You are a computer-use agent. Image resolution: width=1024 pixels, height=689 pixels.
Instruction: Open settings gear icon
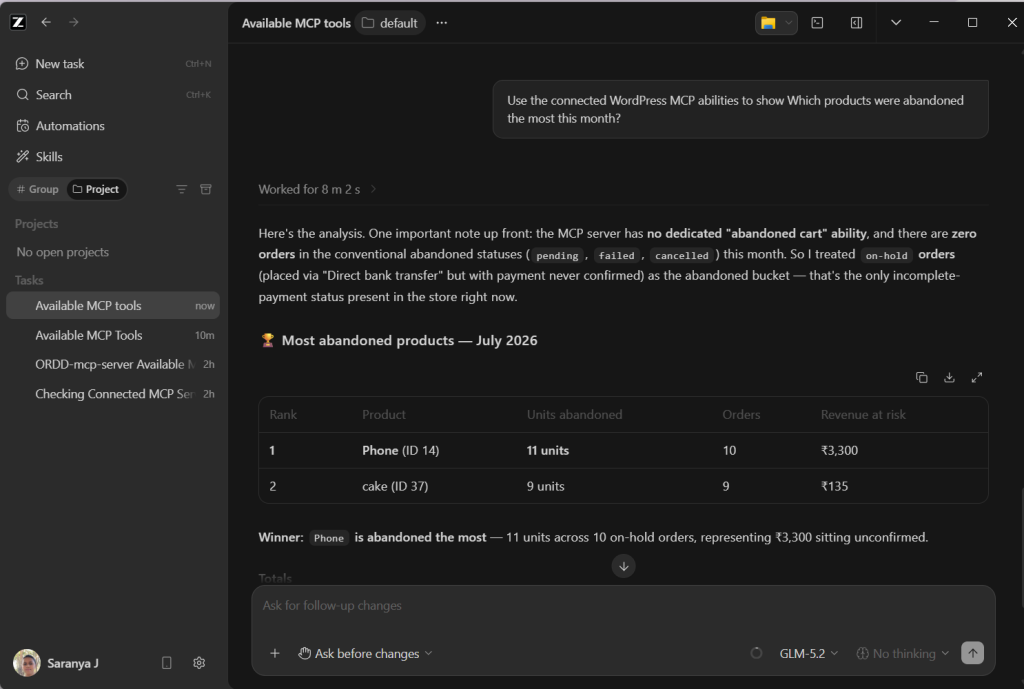point(199,663)
